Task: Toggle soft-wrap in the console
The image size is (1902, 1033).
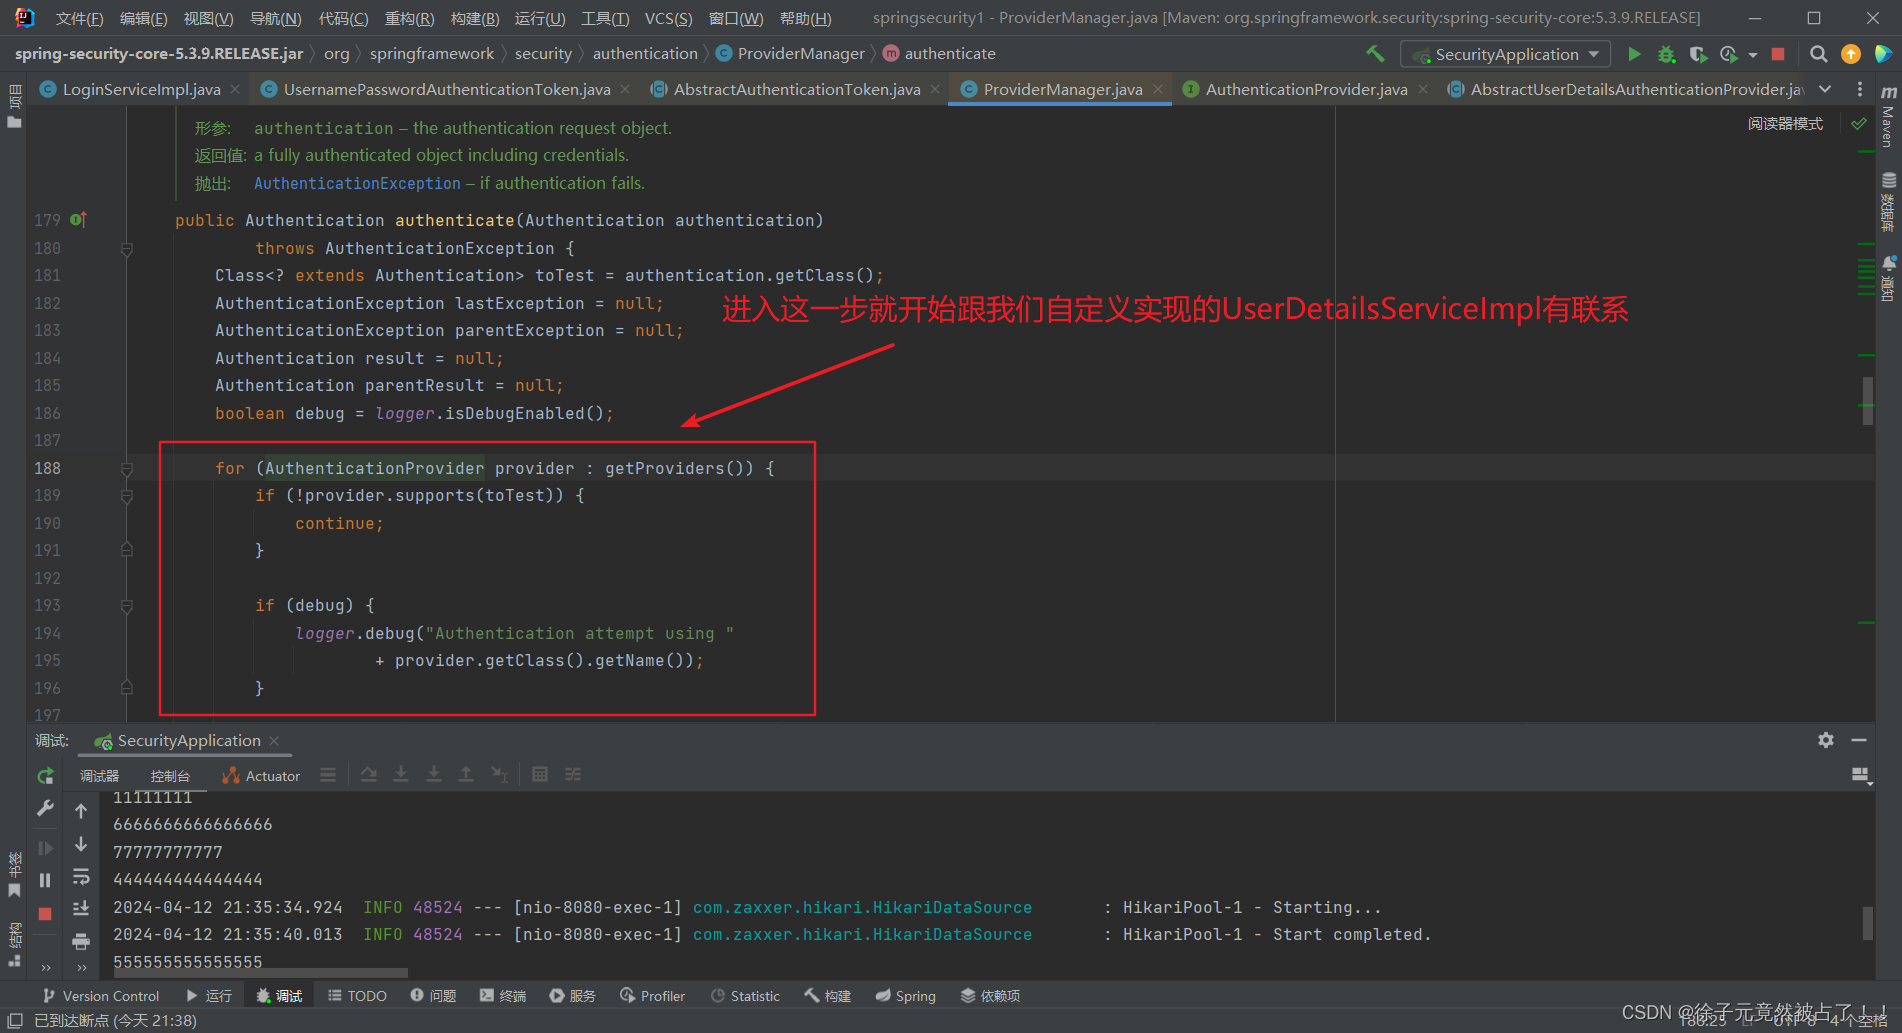Action: pos(81,877)
